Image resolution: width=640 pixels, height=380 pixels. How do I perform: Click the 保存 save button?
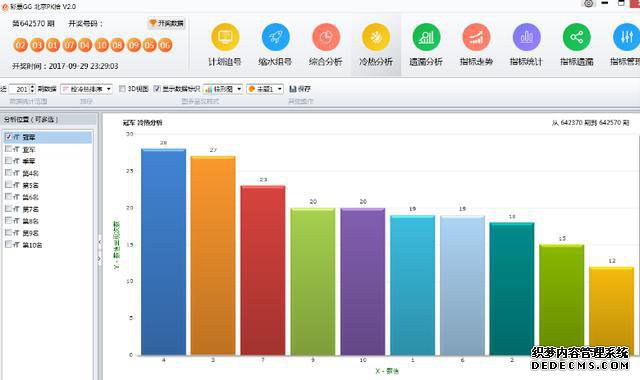(x=300, y=89)
